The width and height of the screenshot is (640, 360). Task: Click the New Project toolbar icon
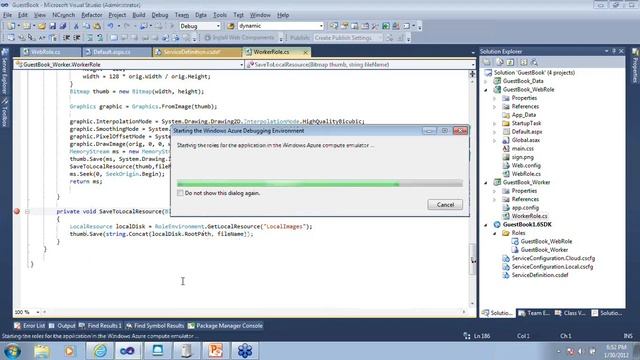11,26
